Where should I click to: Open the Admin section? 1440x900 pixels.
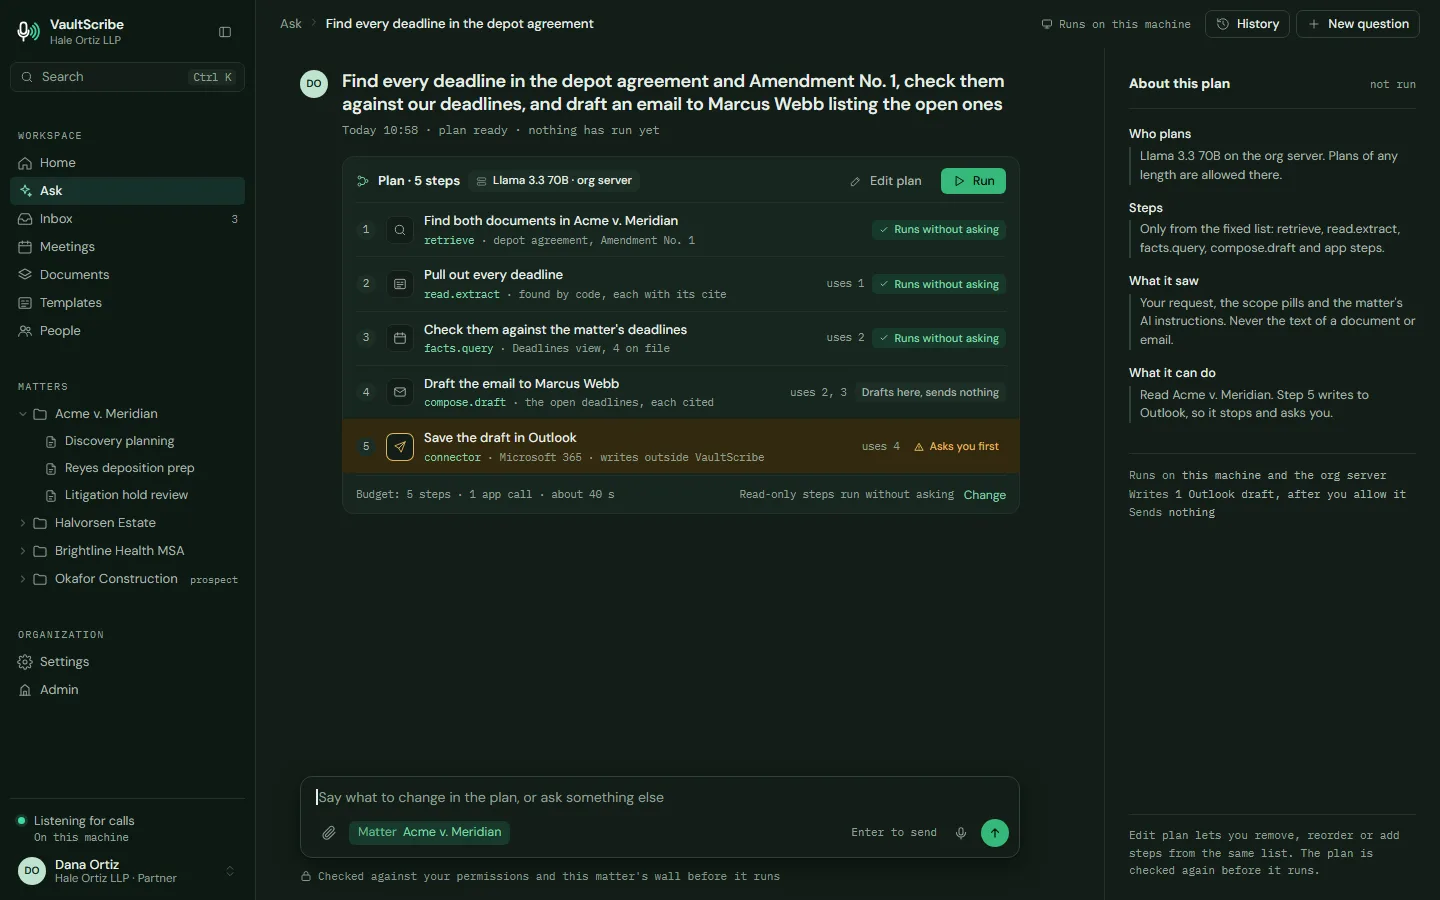pyautogui.click(x=127, y=690)
